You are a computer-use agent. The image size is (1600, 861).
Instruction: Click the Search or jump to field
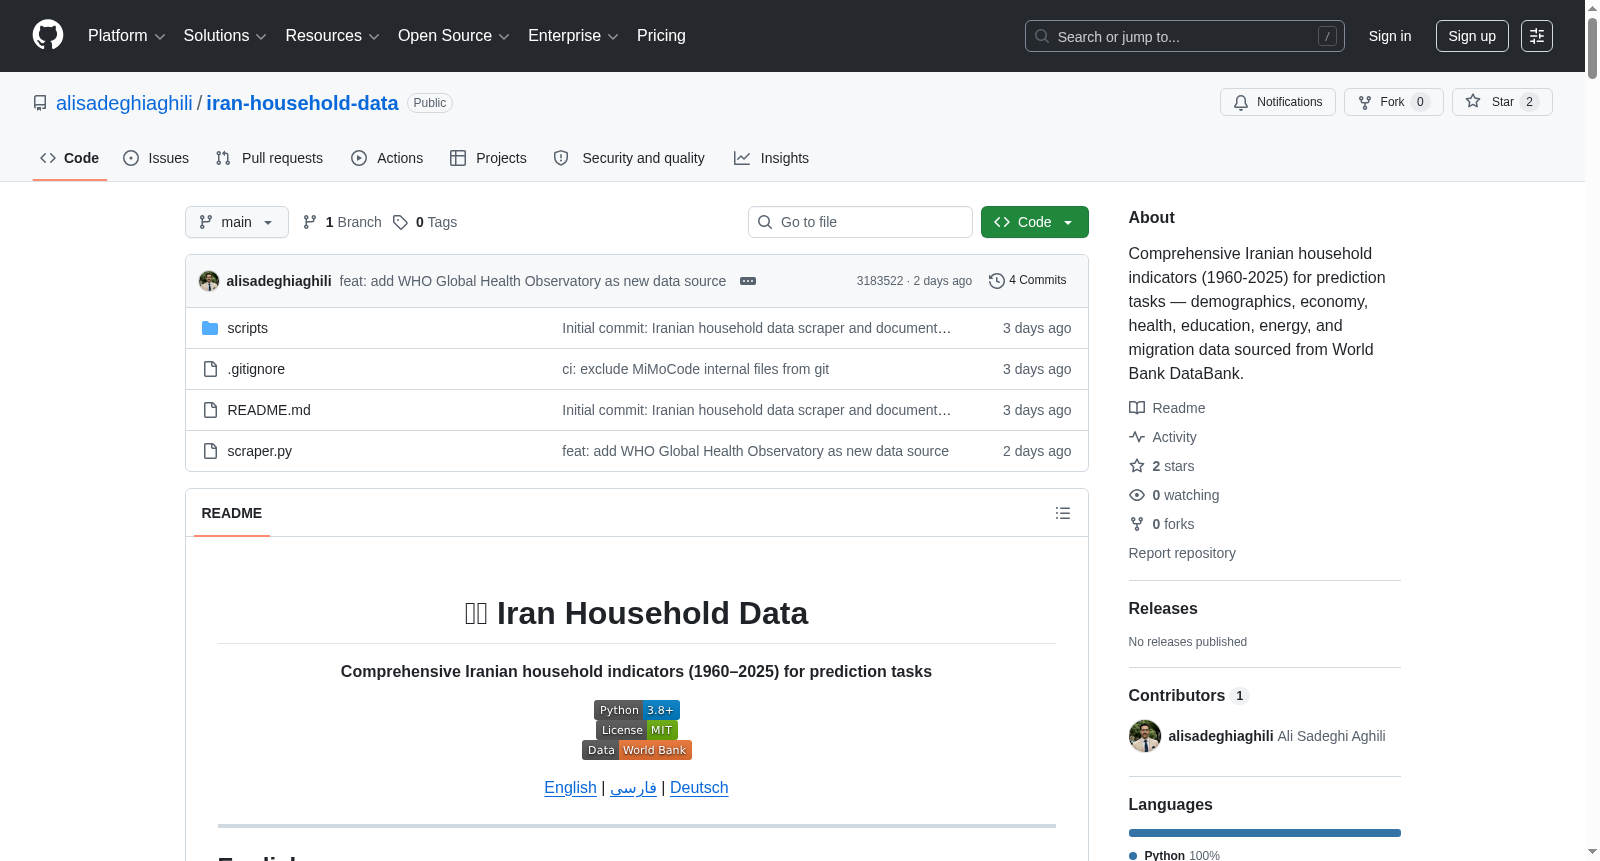tap(1185, 36)
